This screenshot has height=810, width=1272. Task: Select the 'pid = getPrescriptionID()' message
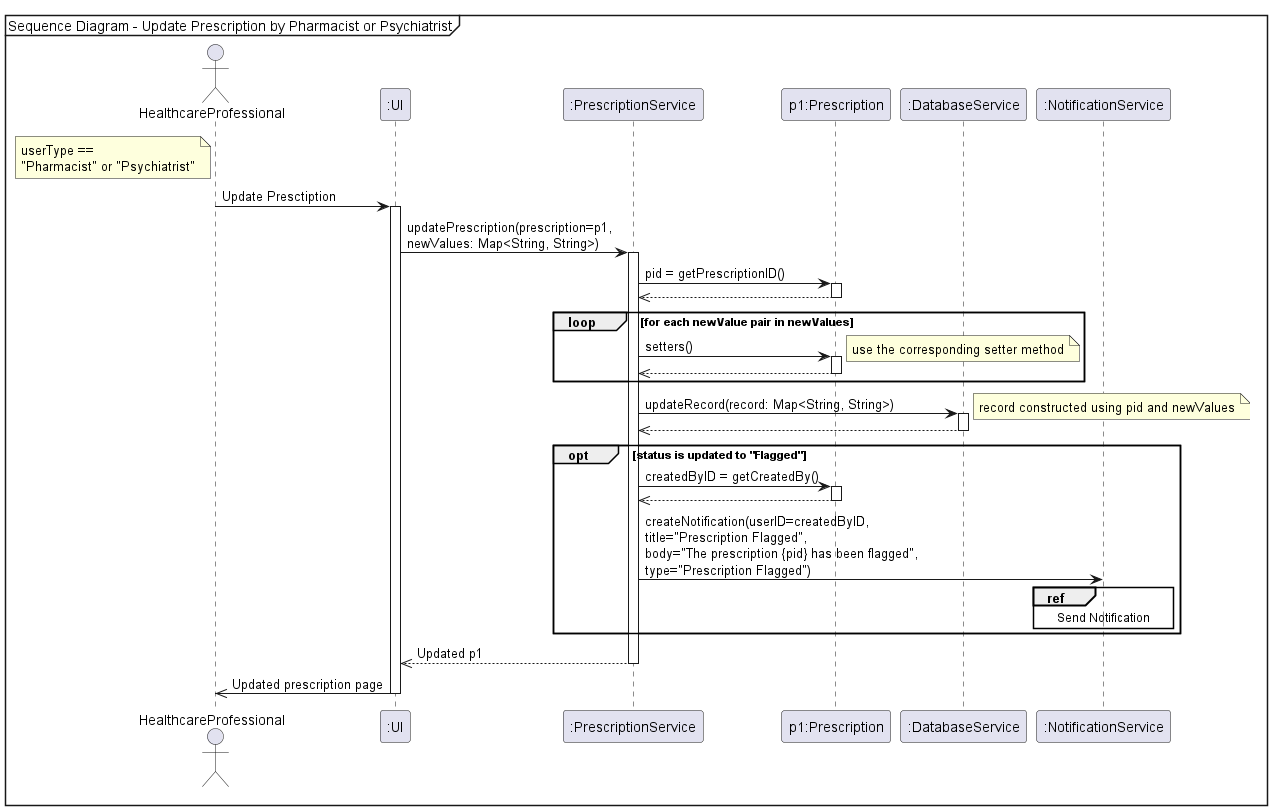pyautogui.click(x=715, y=273)
